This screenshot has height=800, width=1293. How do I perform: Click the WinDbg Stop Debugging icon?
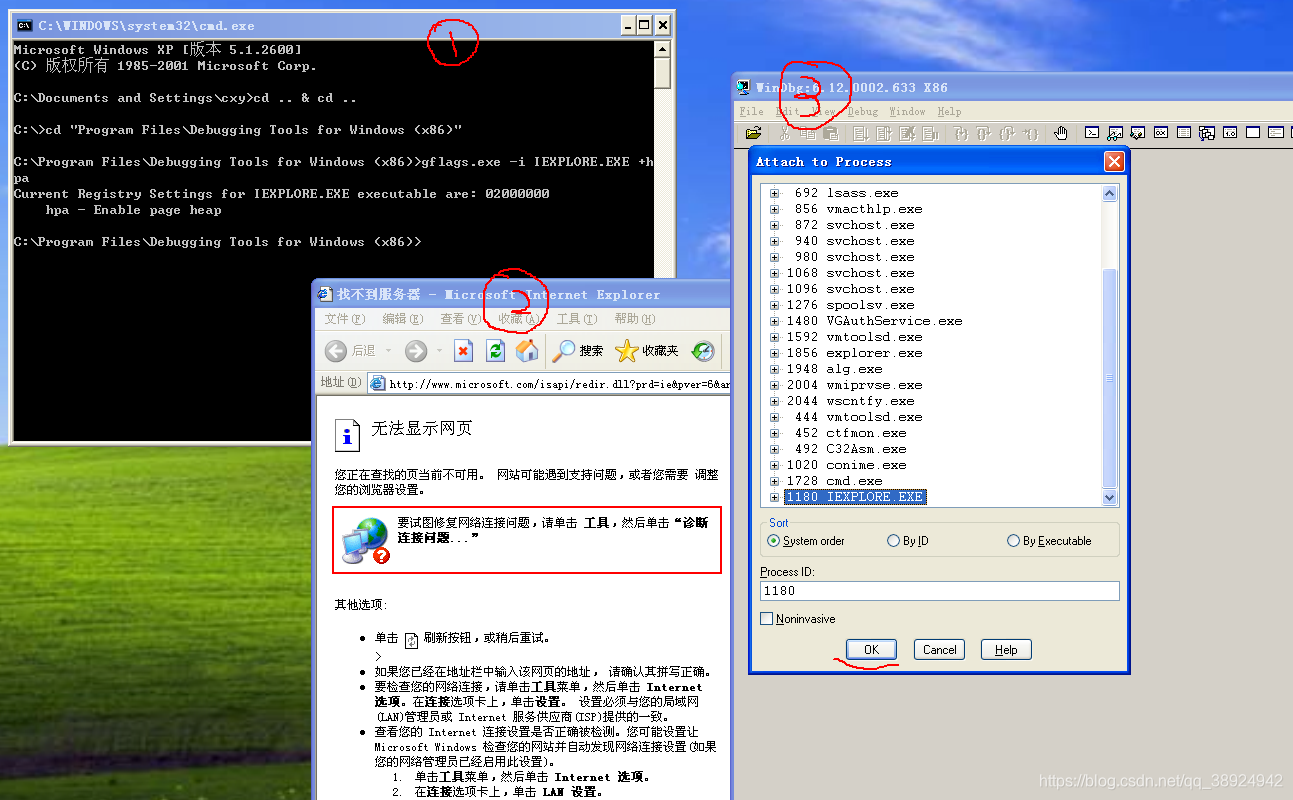906,133
